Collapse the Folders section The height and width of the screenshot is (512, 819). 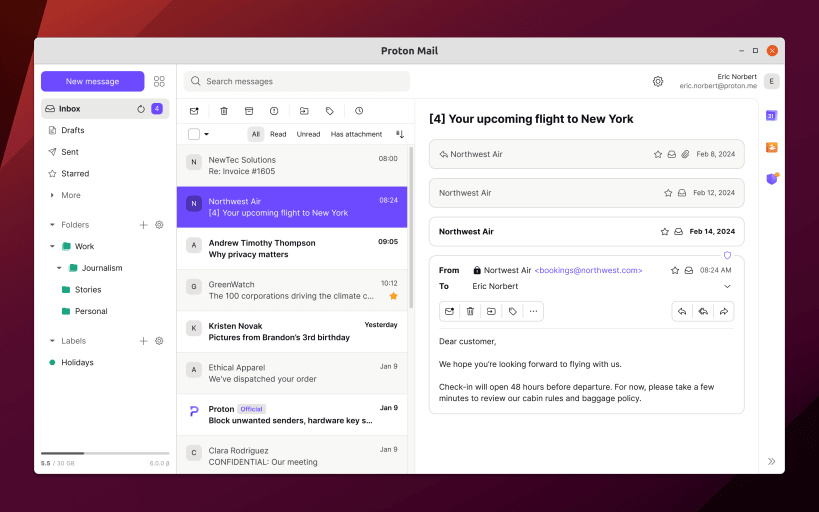52,225
